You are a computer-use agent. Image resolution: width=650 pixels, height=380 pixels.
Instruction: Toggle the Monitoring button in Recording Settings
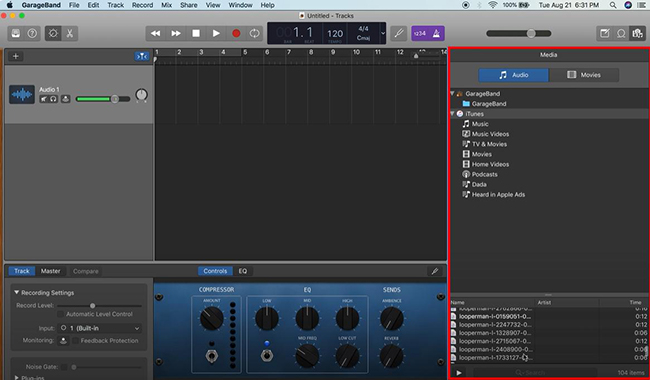point(63,341)
